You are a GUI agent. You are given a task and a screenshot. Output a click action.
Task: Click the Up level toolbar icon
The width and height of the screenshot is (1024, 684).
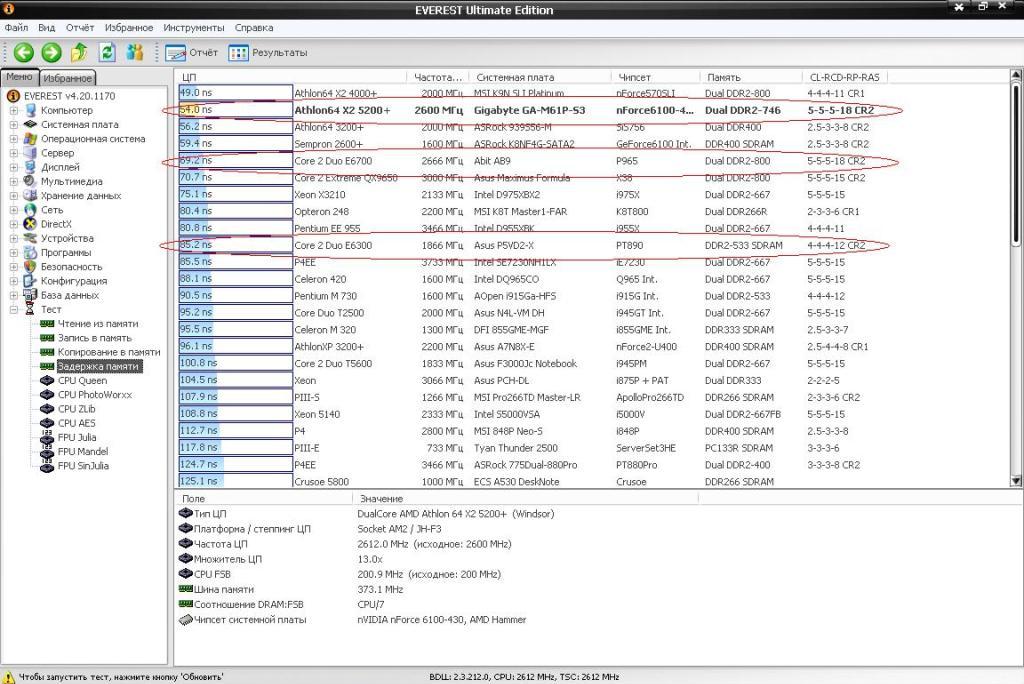tap(80, 52)
